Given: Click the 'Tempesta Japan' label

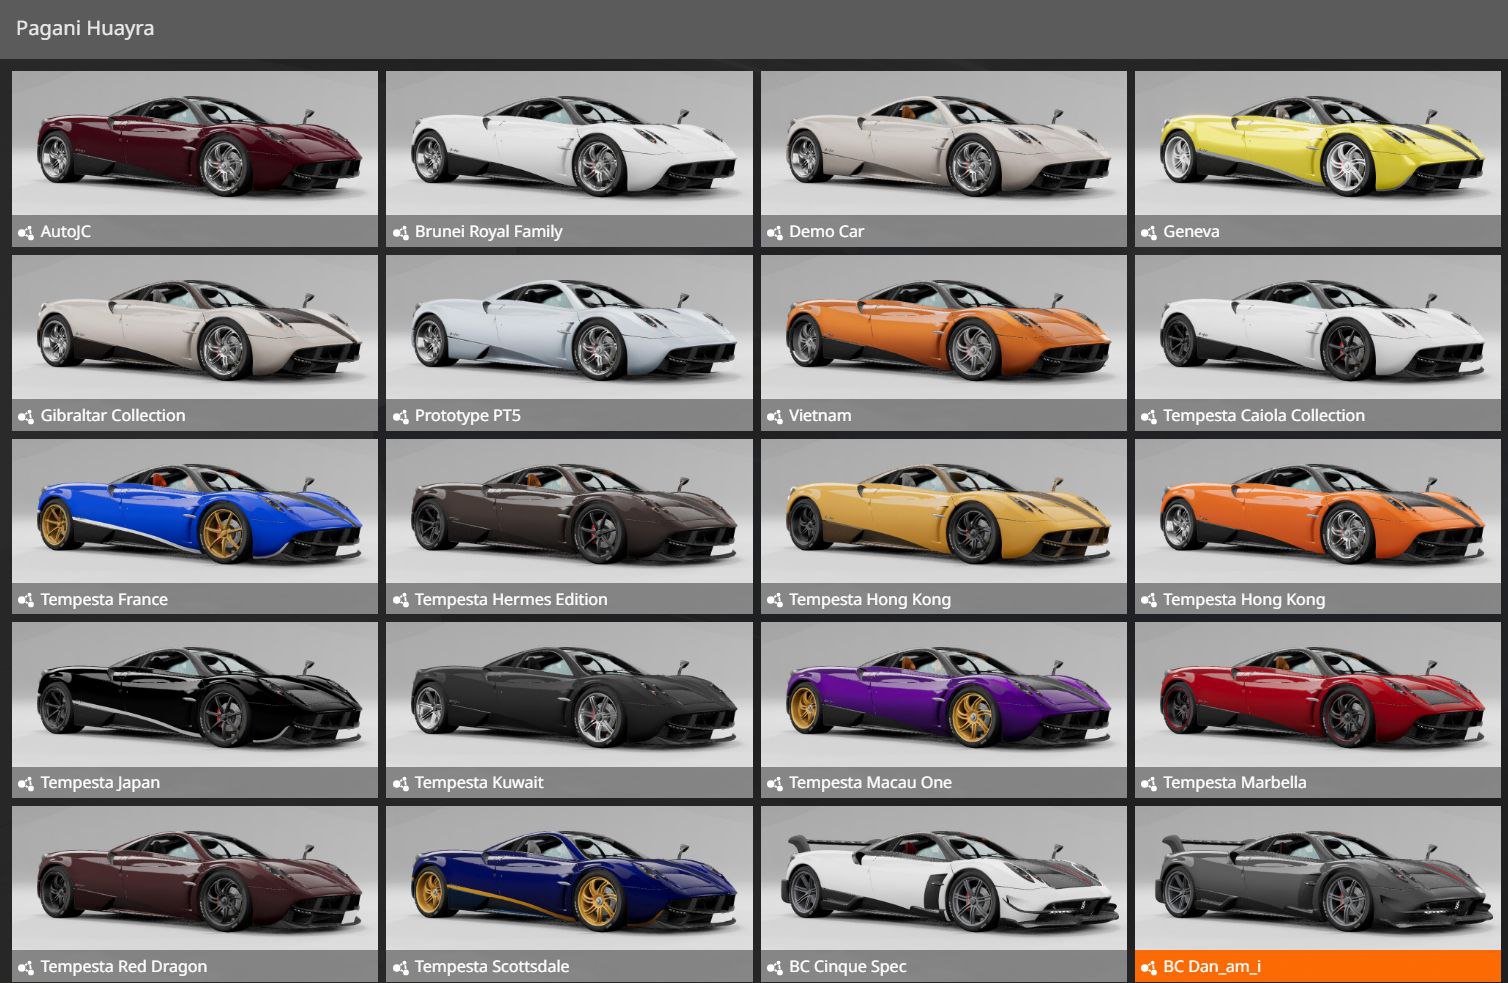Looking at the screenshot, I should pyautogui.click(x=100, y=783).
